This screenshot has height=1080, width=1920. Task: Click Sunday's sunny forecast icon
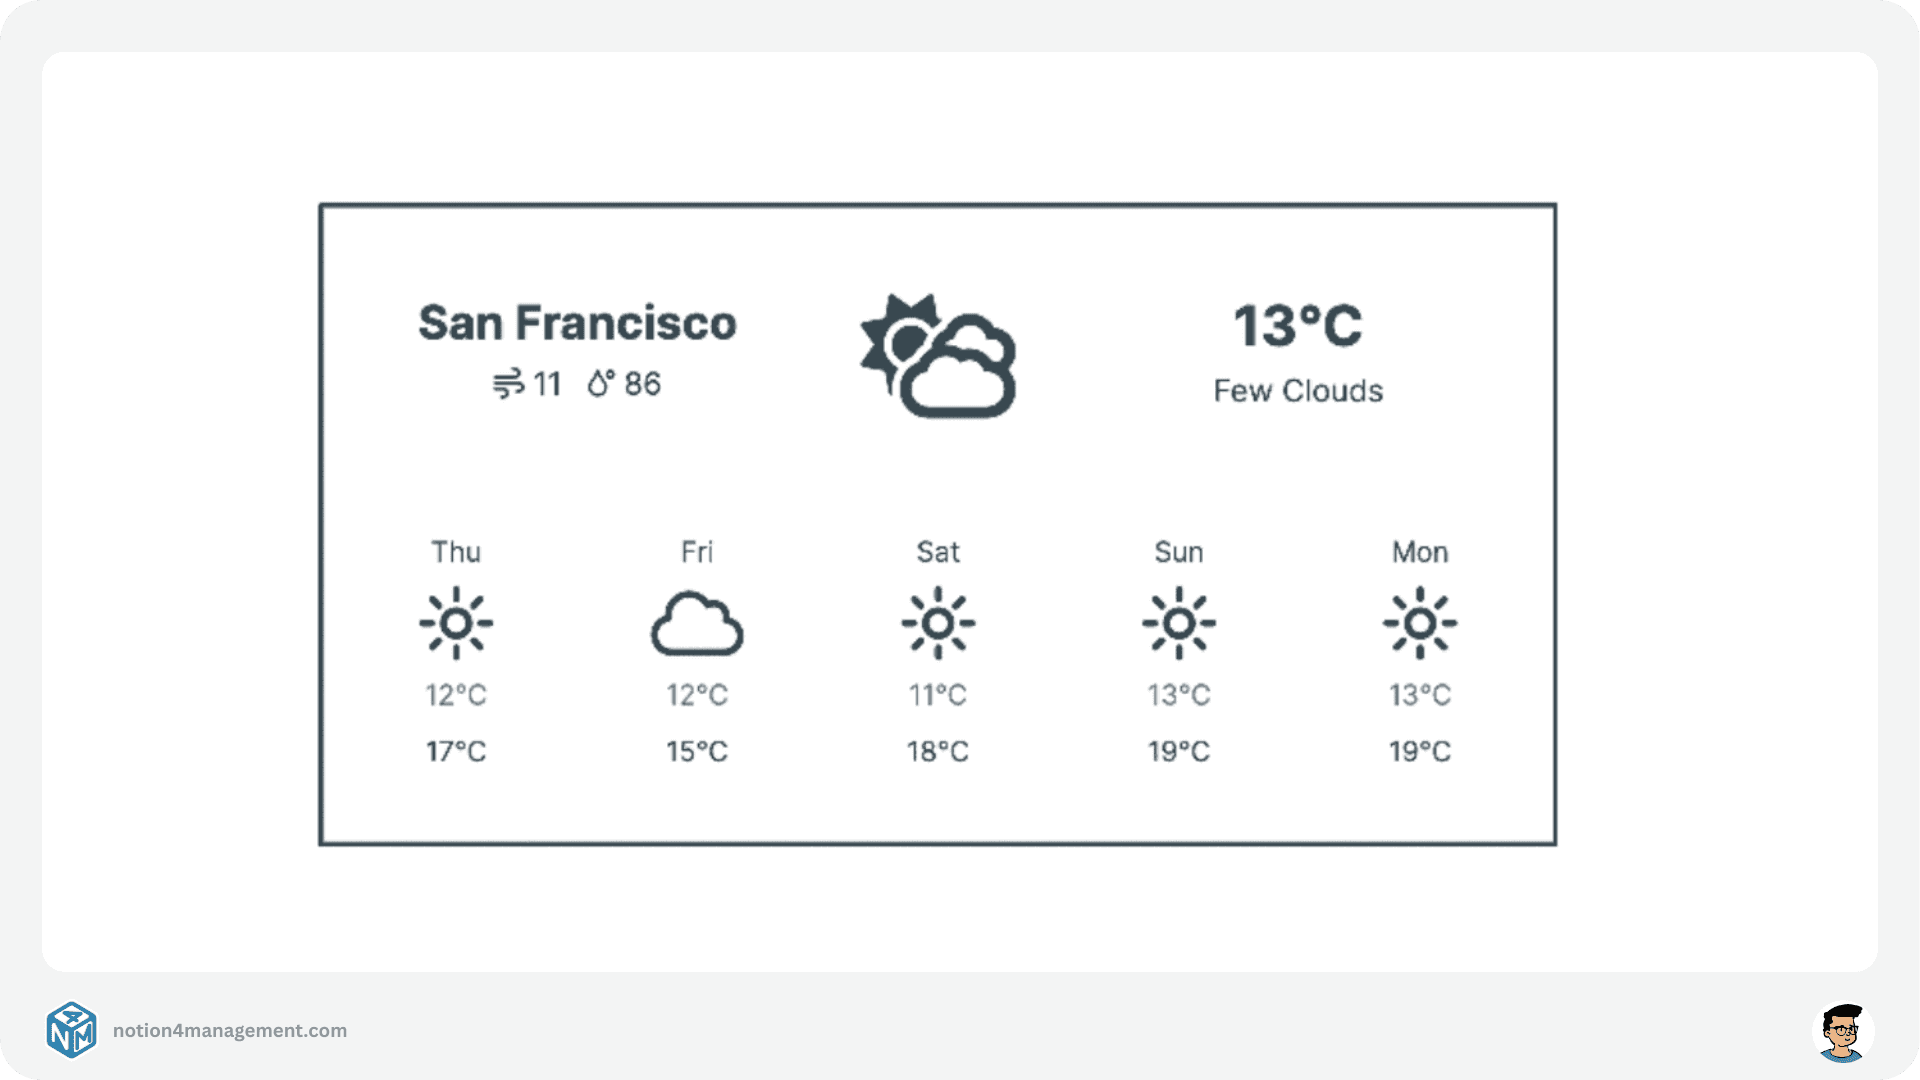1179,621
